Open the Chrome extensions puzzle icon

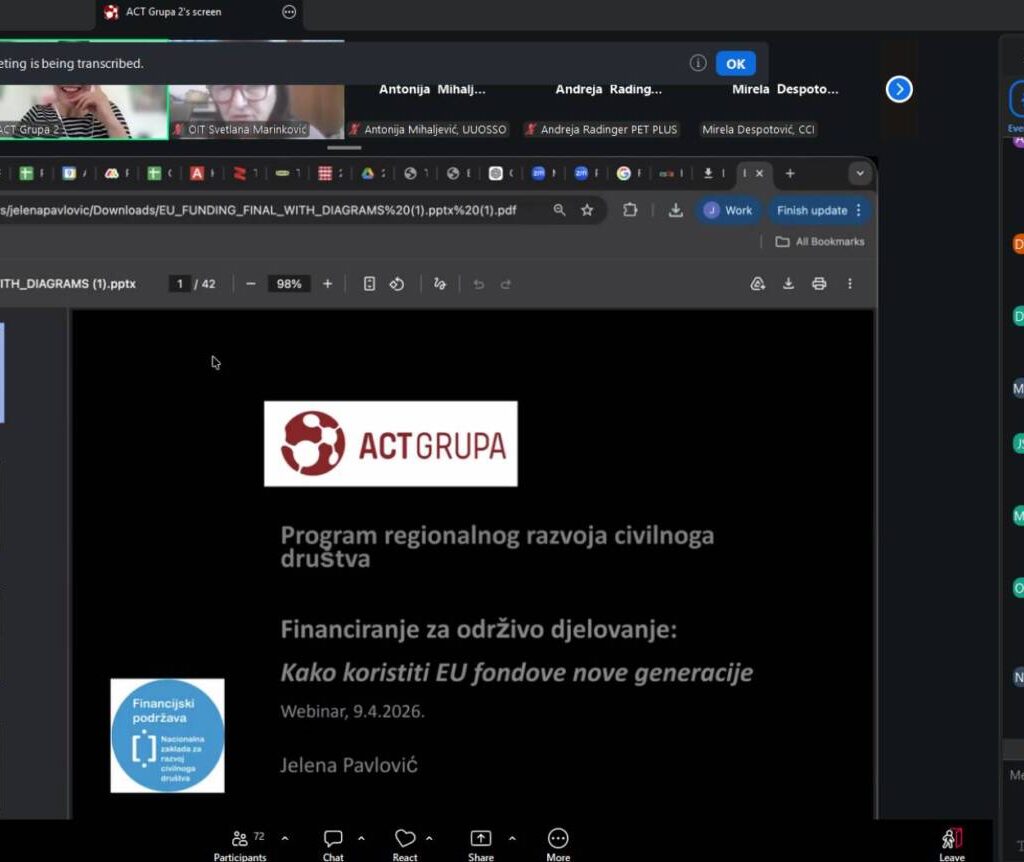tap(630, 210)
